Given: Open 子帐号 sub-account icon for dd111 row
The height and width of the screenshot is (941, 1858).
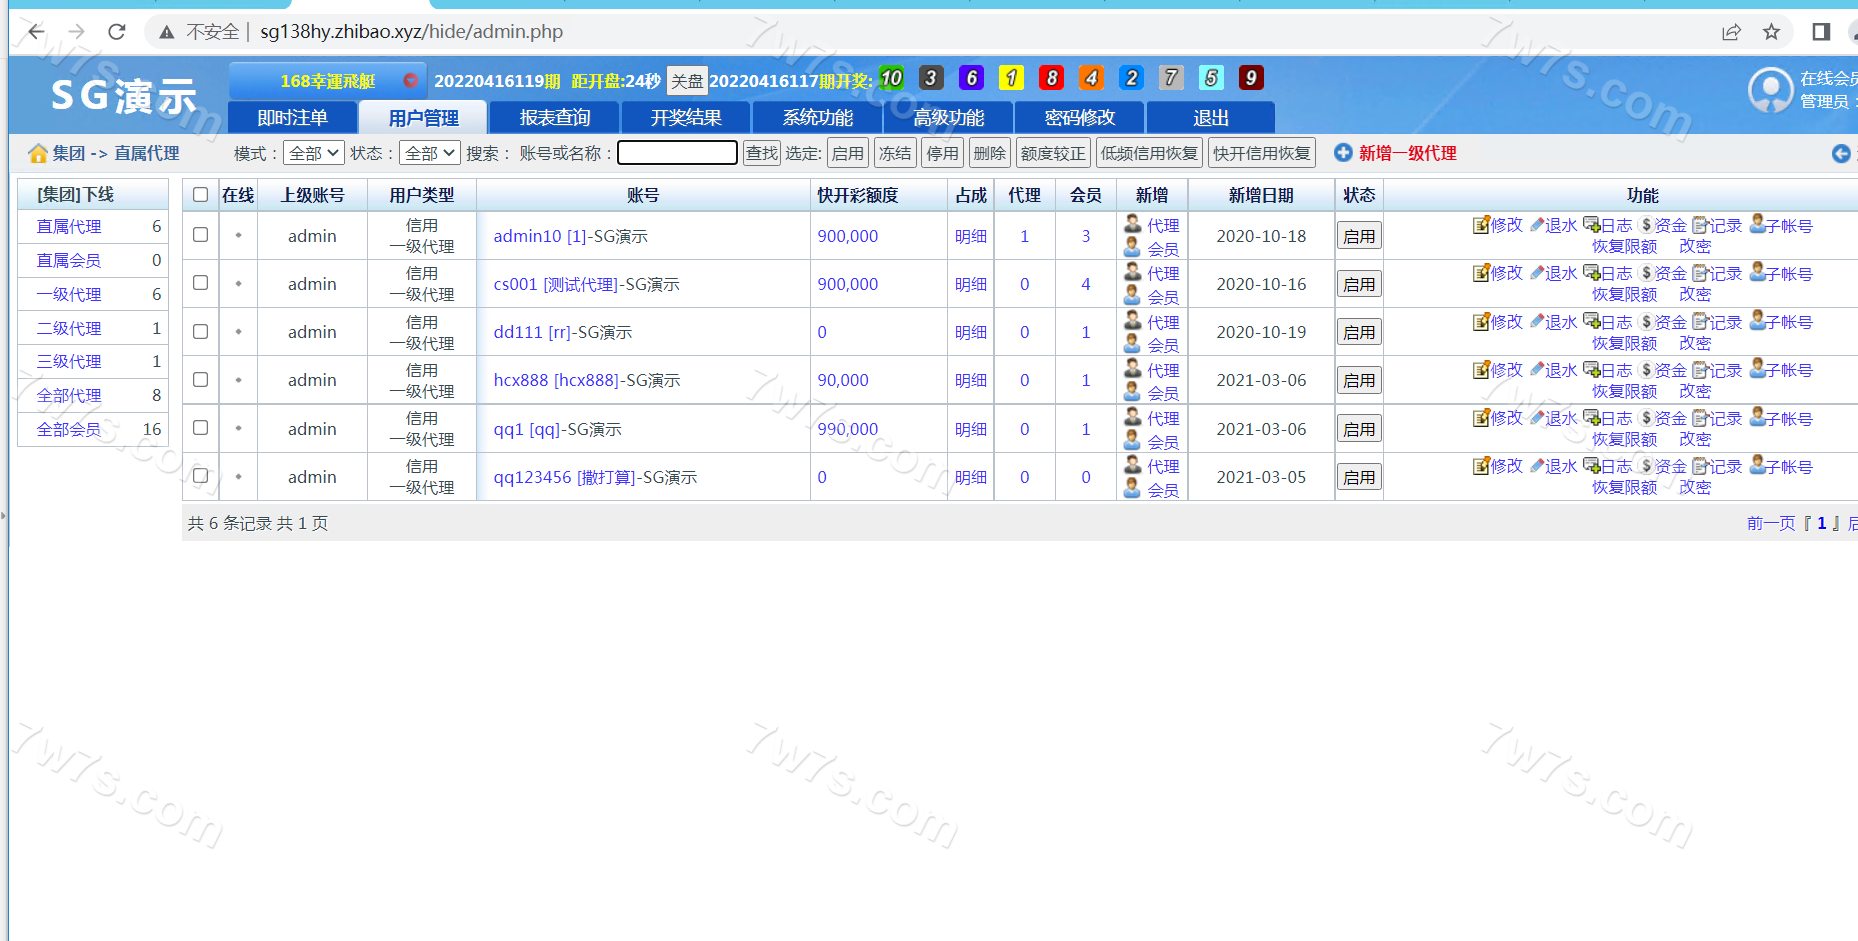Looking at the screenshot, I should (1757, 321).
